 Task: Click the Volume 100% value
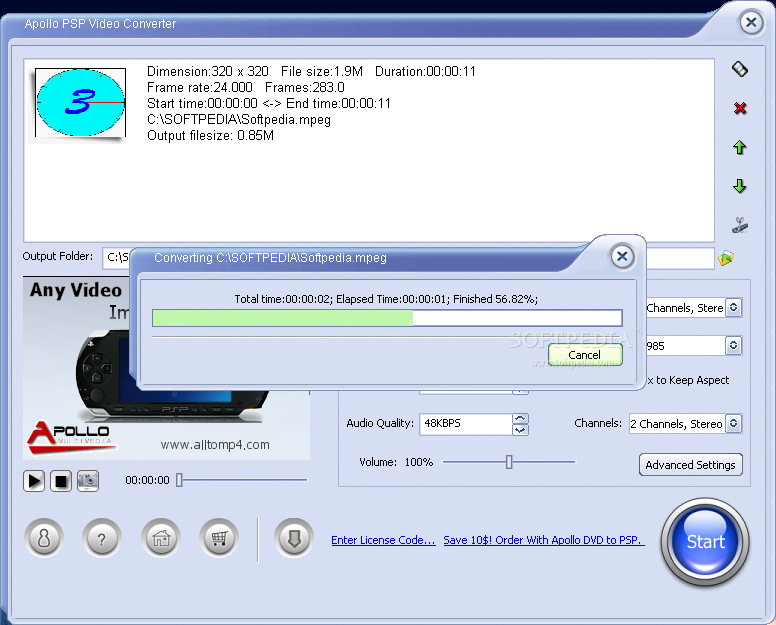click(419, 462)
